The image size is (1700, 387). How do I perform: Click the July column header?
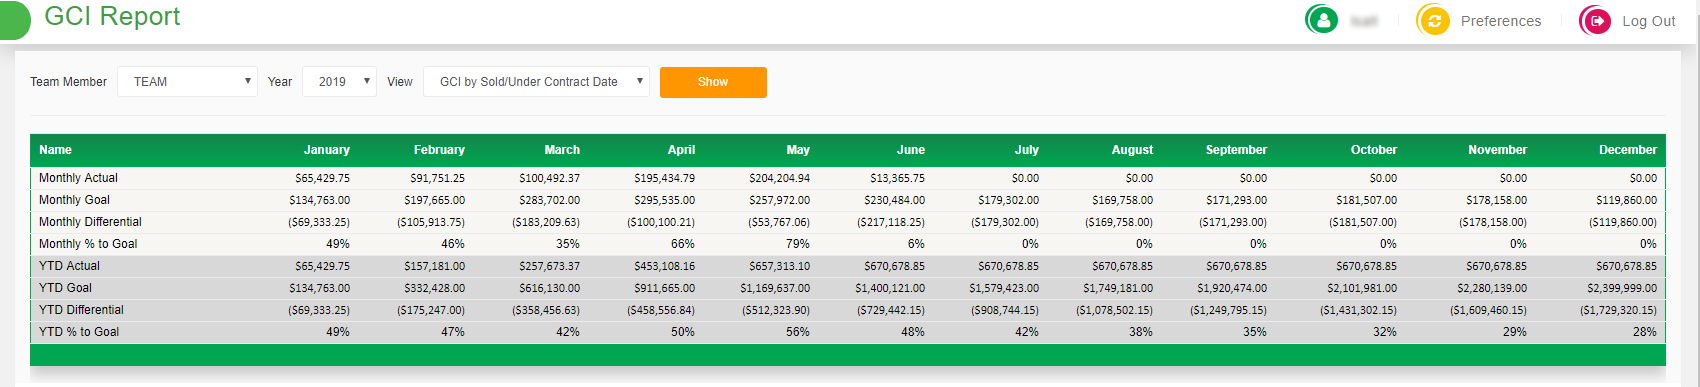(x=1027, y=150)
